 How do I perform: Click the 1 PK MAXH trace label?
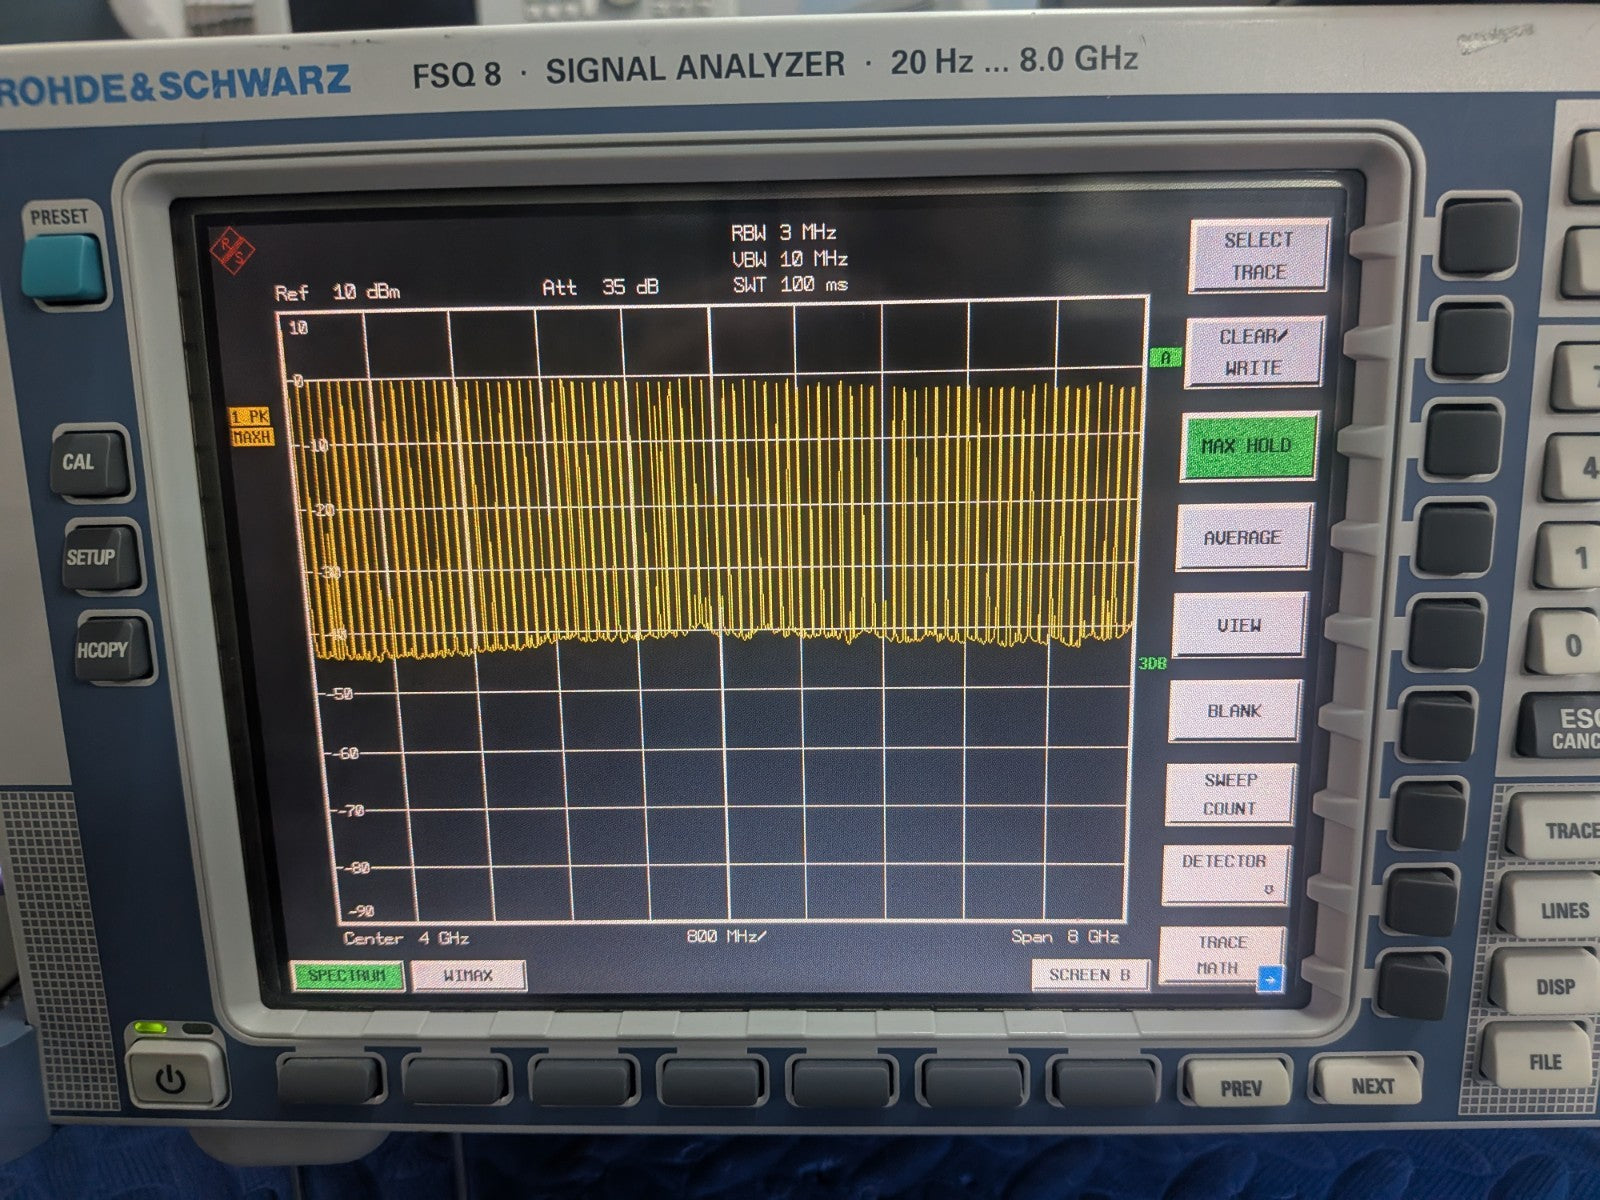point(250,427)
